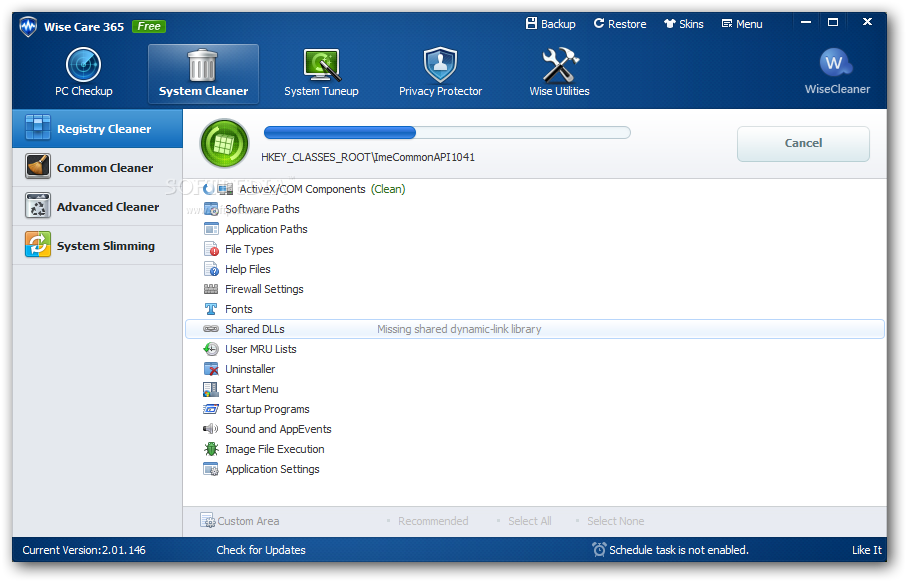Select the System Tuneup monitor icon

pyautogui.click(x=321, y=66)
